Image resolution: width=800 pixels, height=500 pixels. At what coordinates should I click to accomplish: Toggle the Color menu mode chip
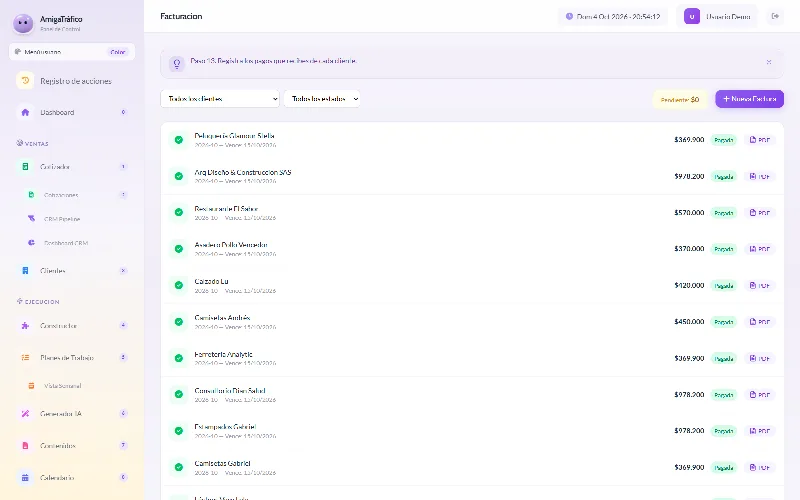click(118, 52)
